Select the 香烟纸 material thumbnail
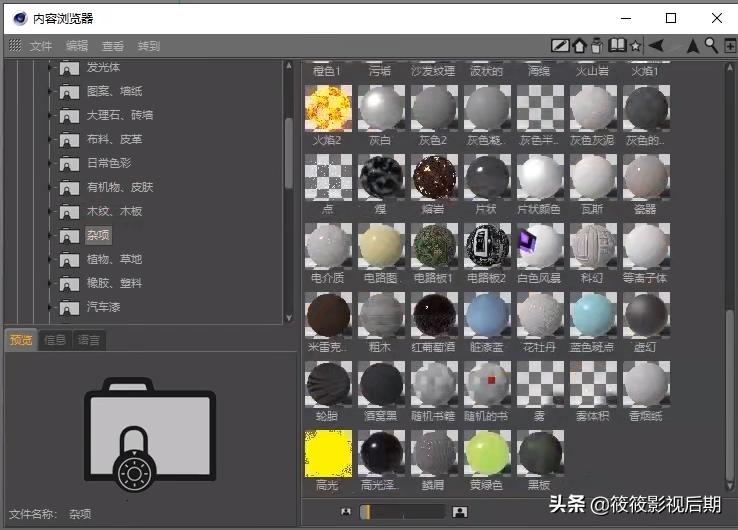Image resolution: width=738 pixels, height=530 pixels. click(x=646, y=384)
